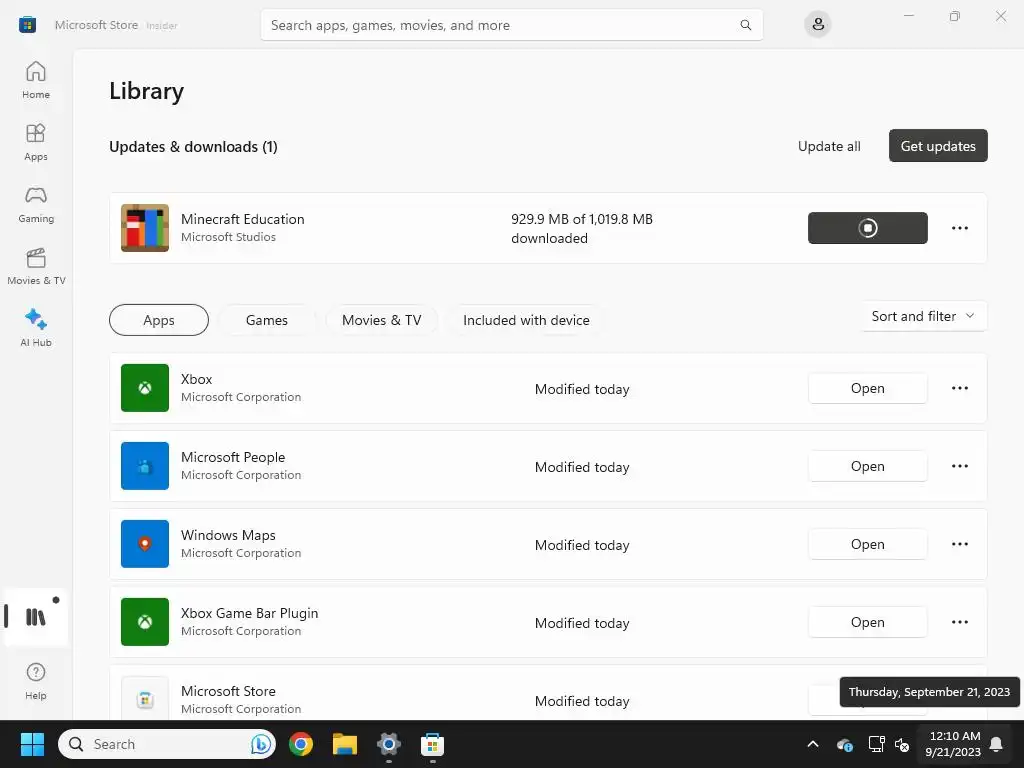The width and height of the screenshot is (1024, 768).
Task: Launch Google Chrome from the taskbar
Action: point(301,744)
